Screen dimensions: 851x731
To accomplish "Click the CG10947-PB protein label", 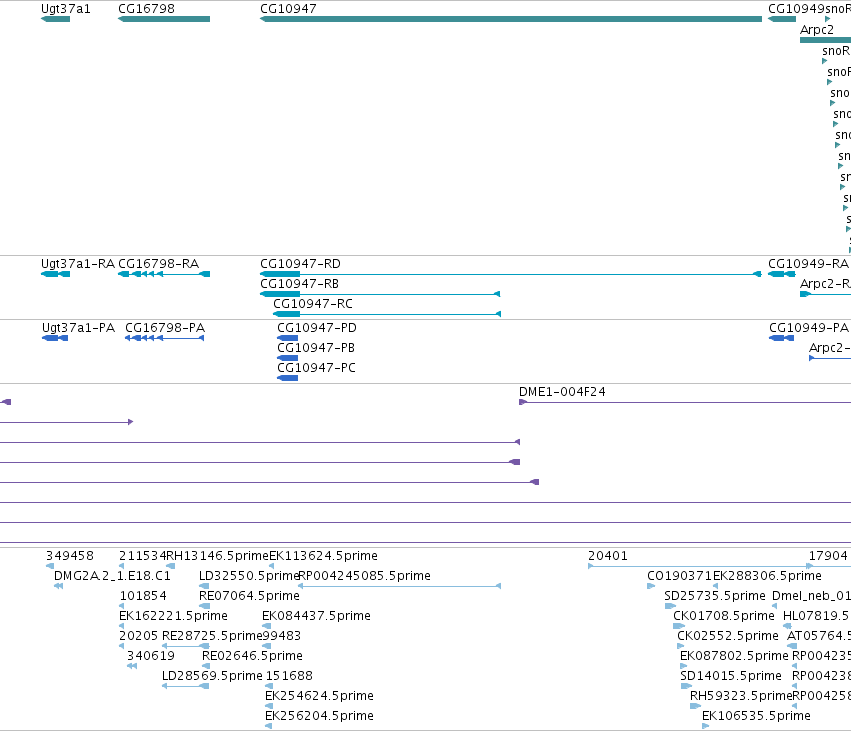I will pos(316,348).
